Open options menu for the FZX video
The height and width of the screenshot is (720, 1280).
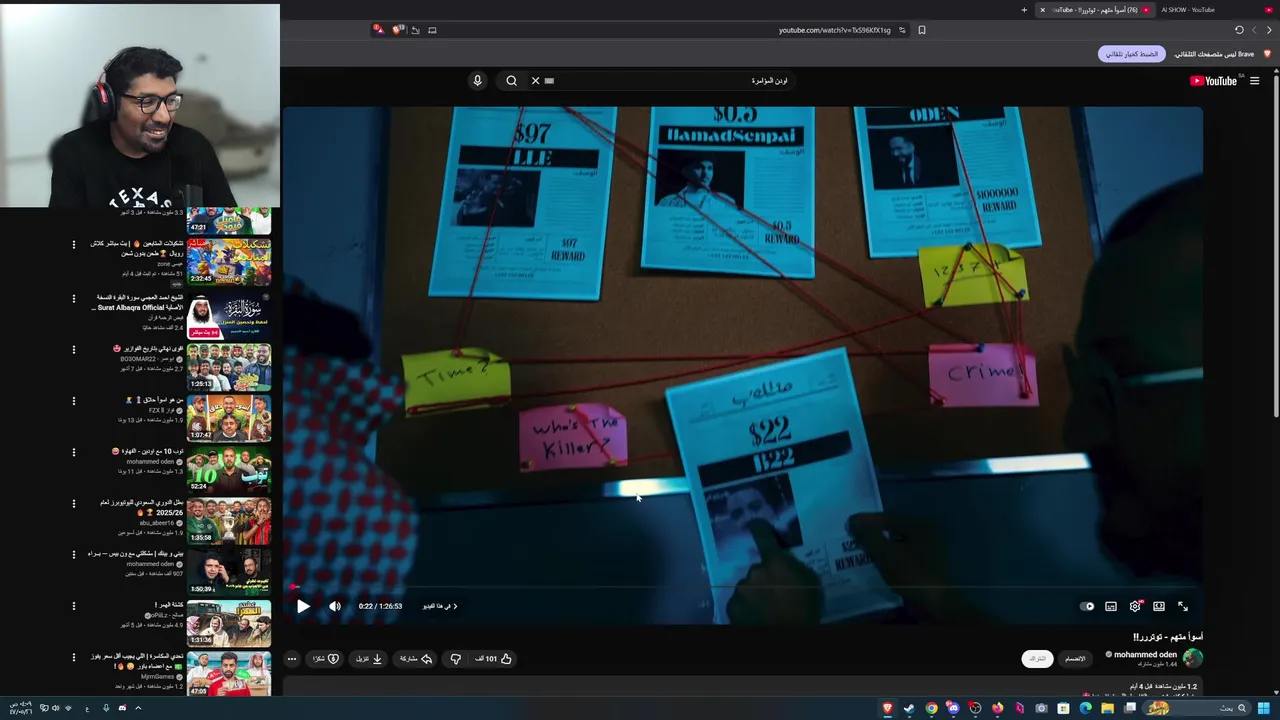[73, 401]
